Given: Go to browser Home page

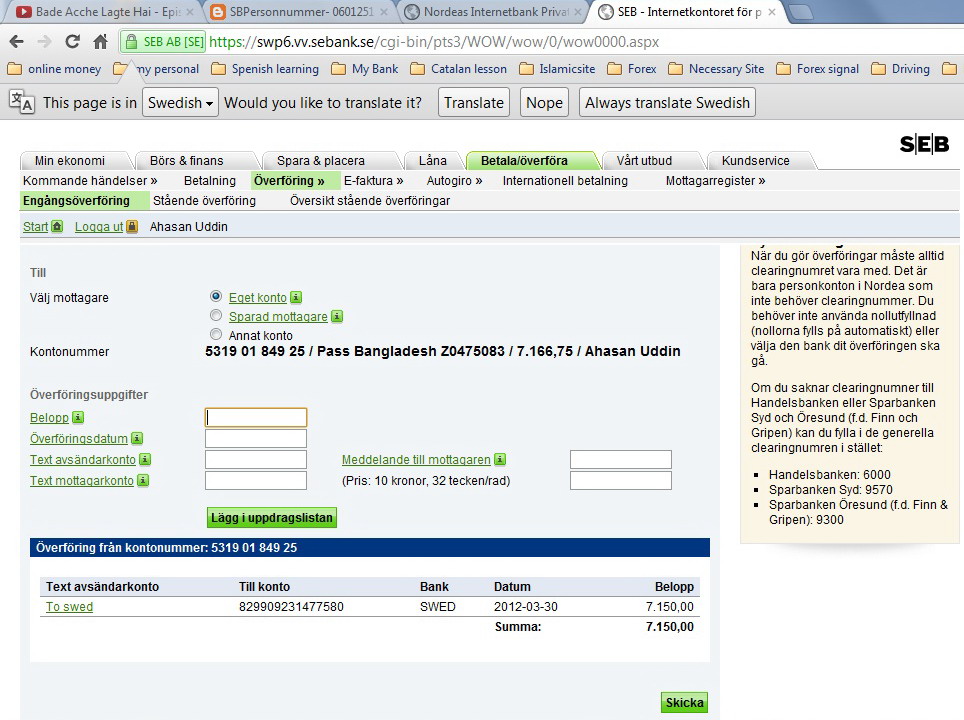Looking at the screenshot, I should [x=100, y=42].
